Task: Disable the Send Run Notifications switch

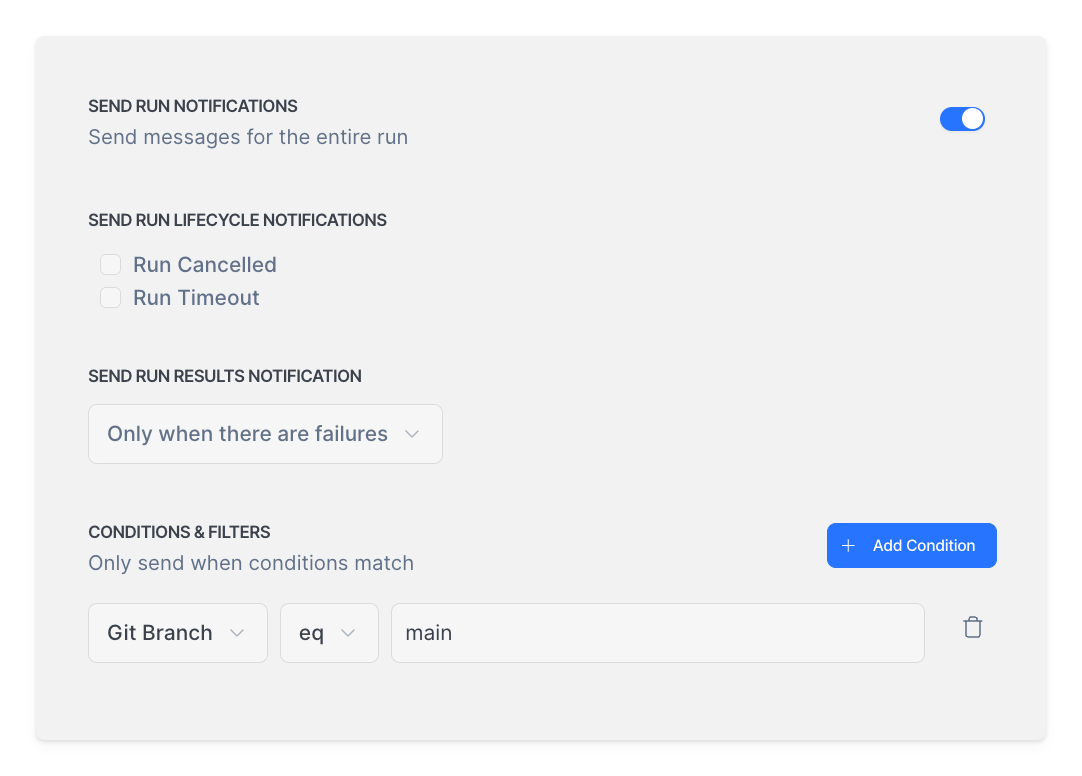Action: (962, 119)
